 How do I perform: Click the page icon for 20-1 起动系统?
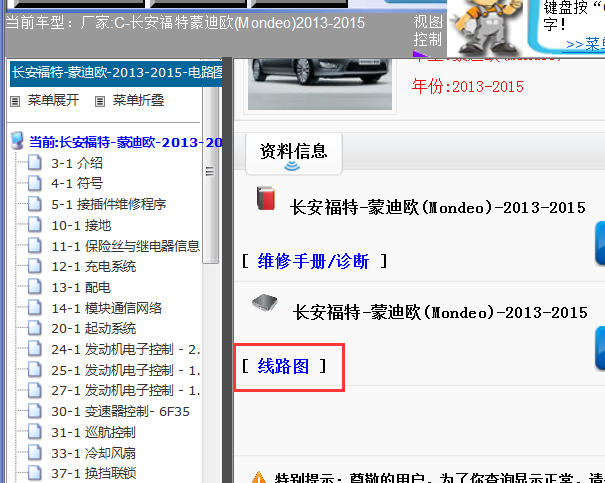[x=35, y=328]
